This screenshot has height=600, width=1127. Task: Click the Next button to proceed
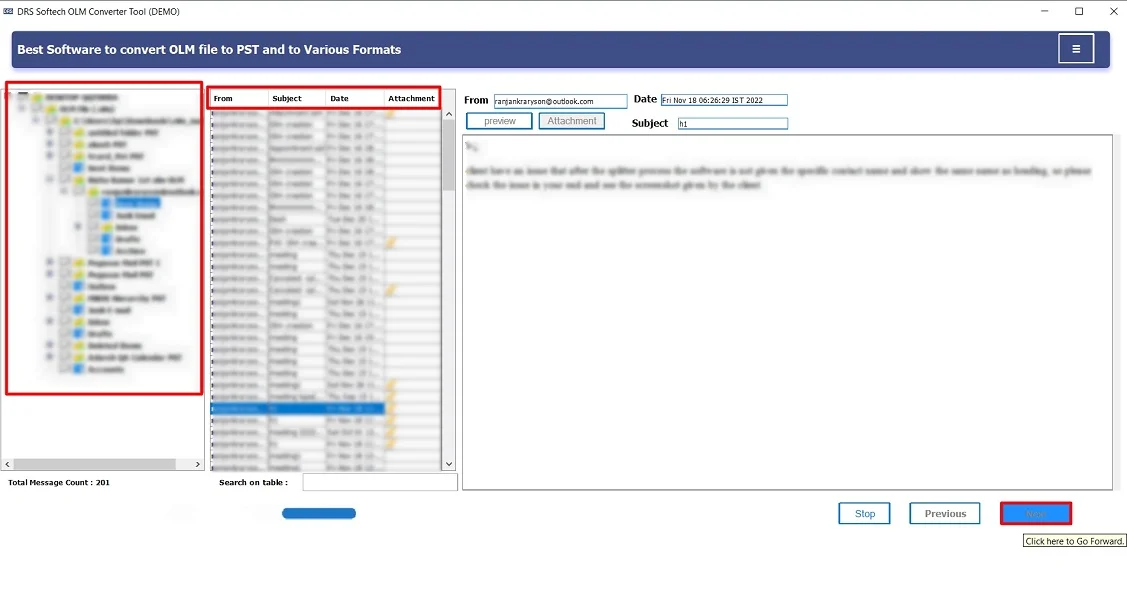click(1035, 513)
